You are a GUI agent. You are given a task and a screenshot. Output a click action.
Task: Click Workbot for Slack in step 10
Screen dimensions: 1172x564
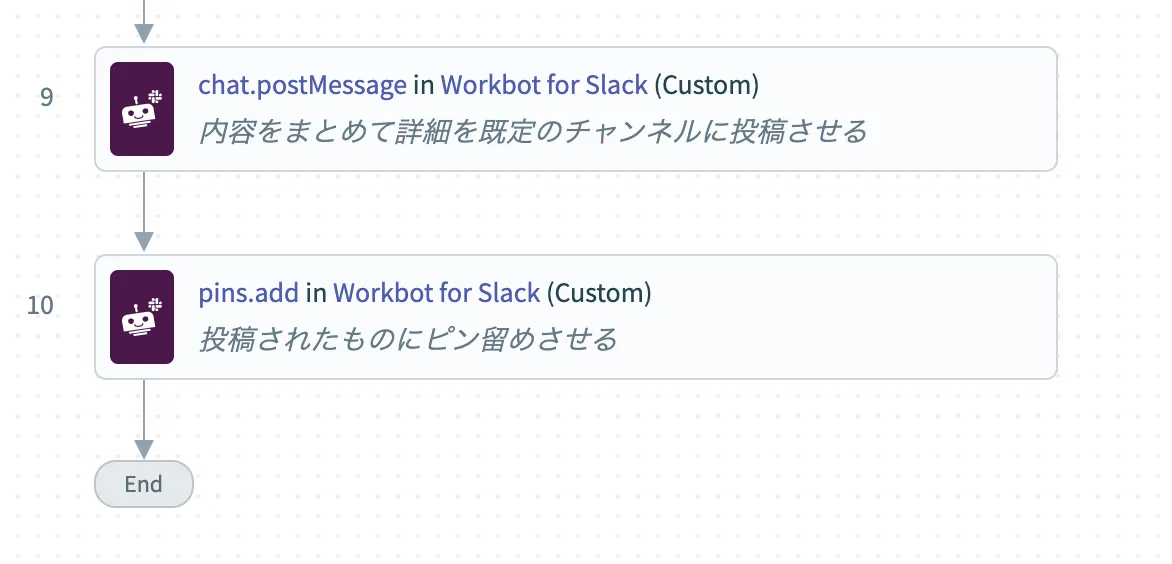point(436,293)
